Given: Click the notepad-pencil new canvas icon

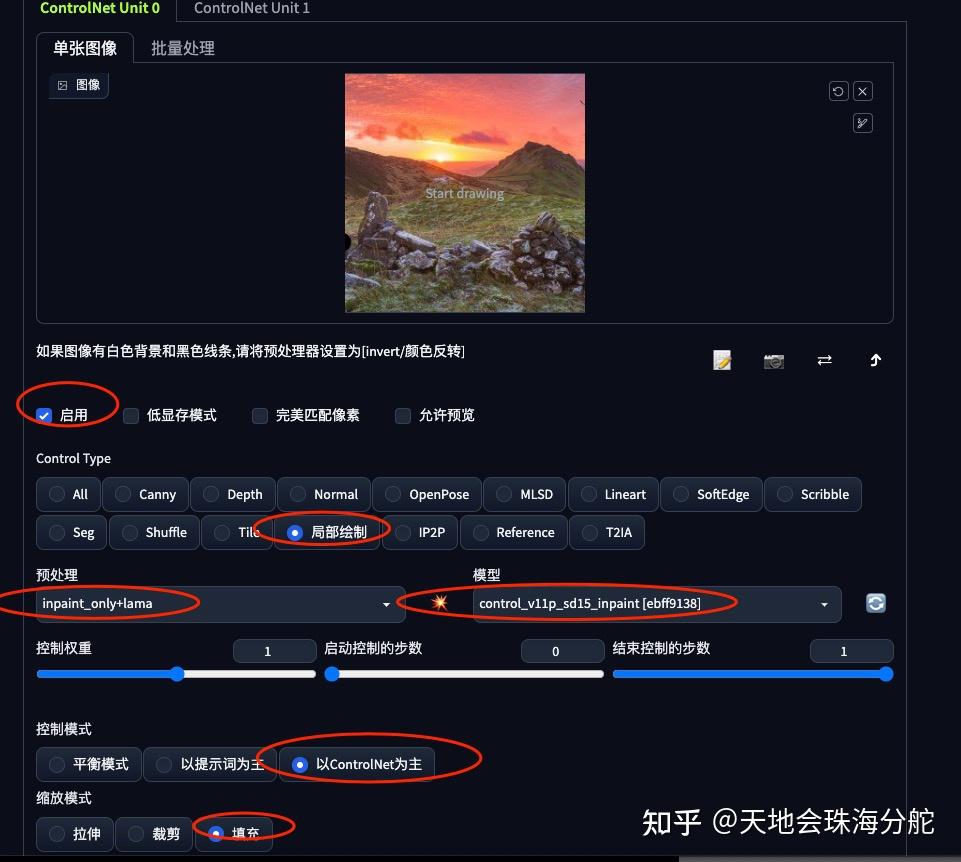Looking at the screenshot, I should pyautogui.click(x=721, y=360).
